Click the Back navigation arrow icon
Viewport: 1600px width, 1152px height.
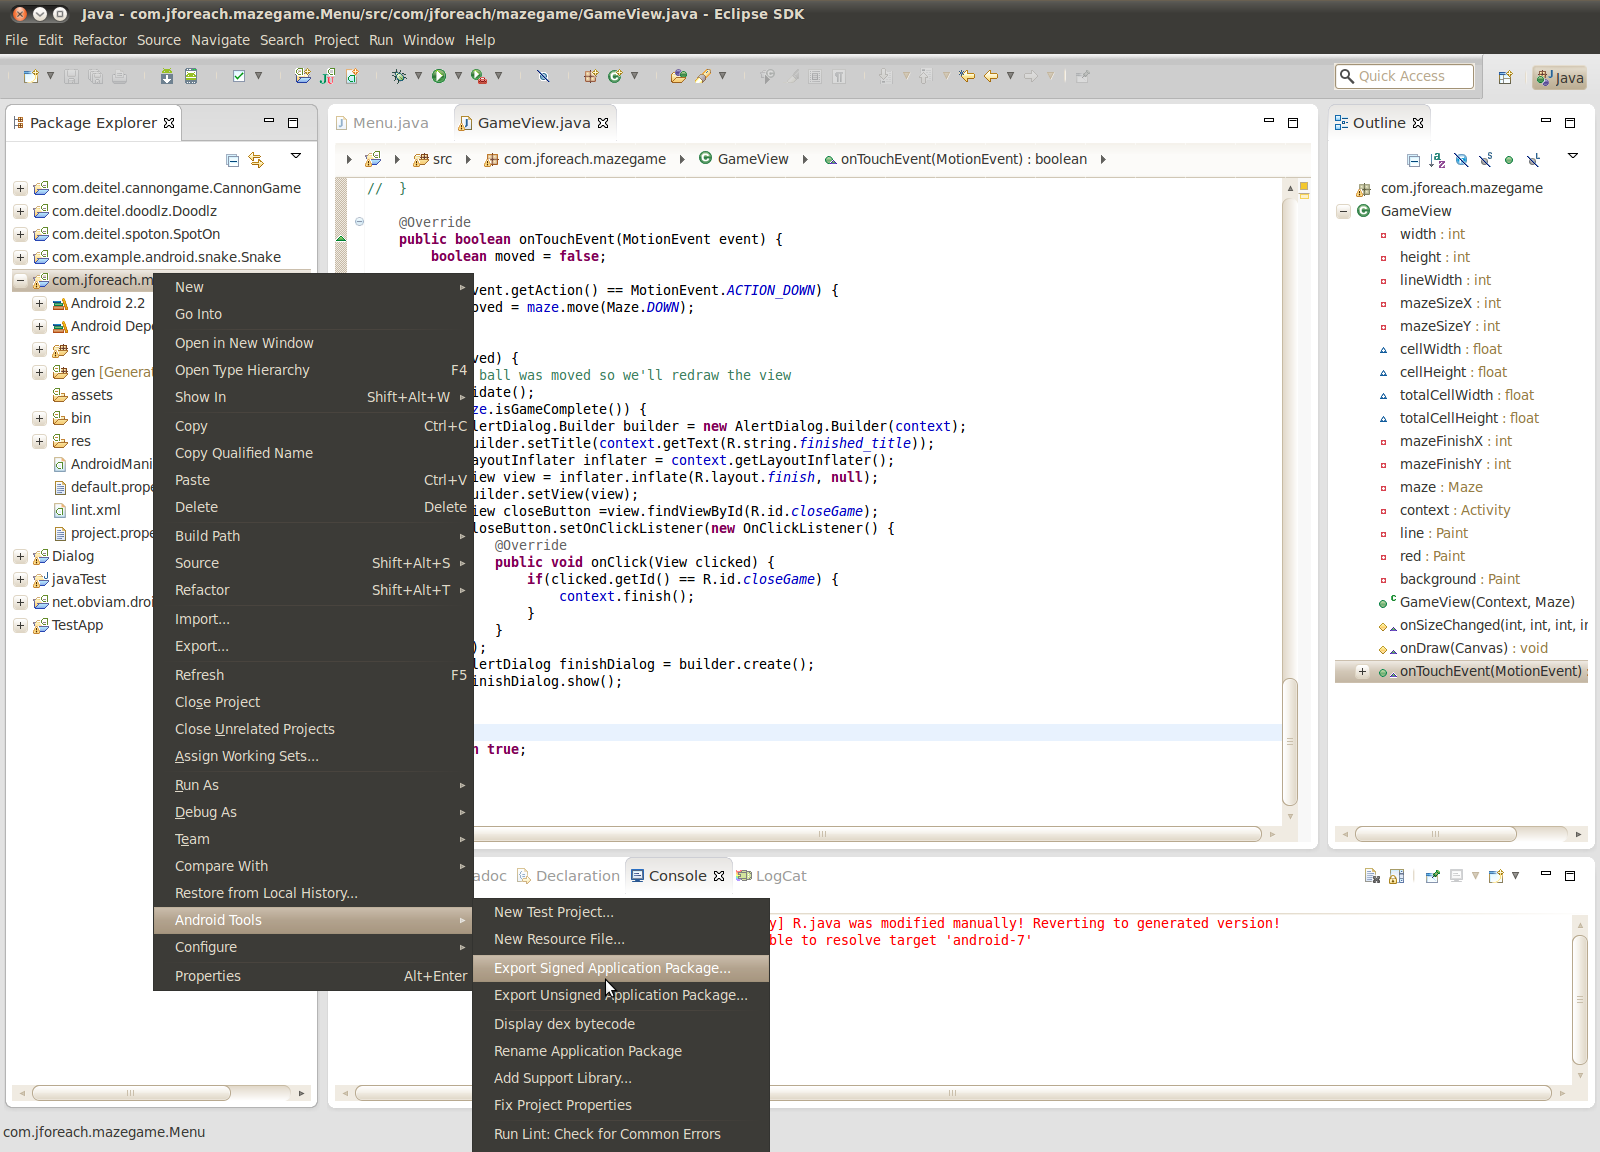click(991, 76)
